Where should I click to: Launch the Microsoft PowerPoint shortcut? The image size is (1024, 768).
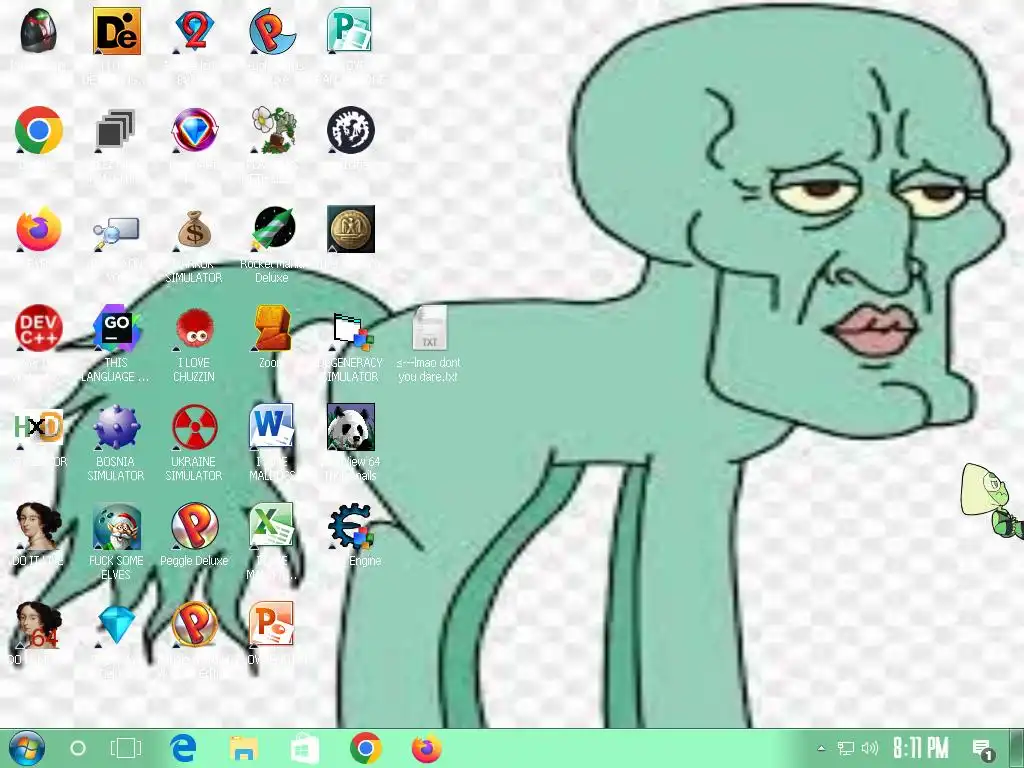coord(272,626)
